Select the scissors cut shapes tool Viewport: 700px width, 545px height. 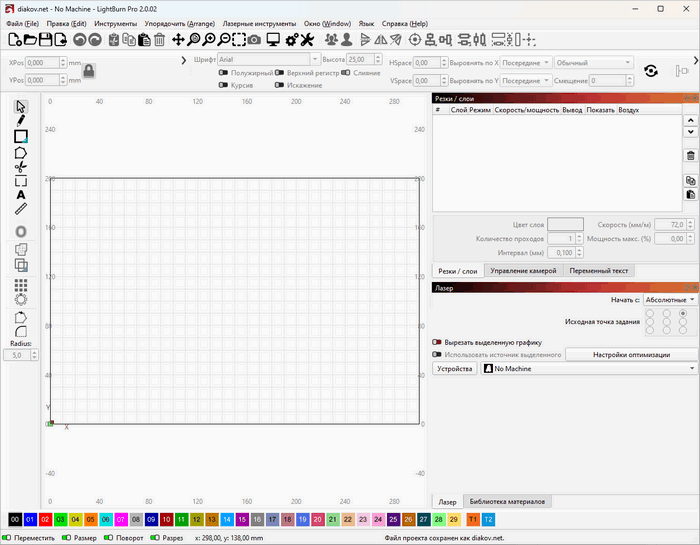click(21, 166)
